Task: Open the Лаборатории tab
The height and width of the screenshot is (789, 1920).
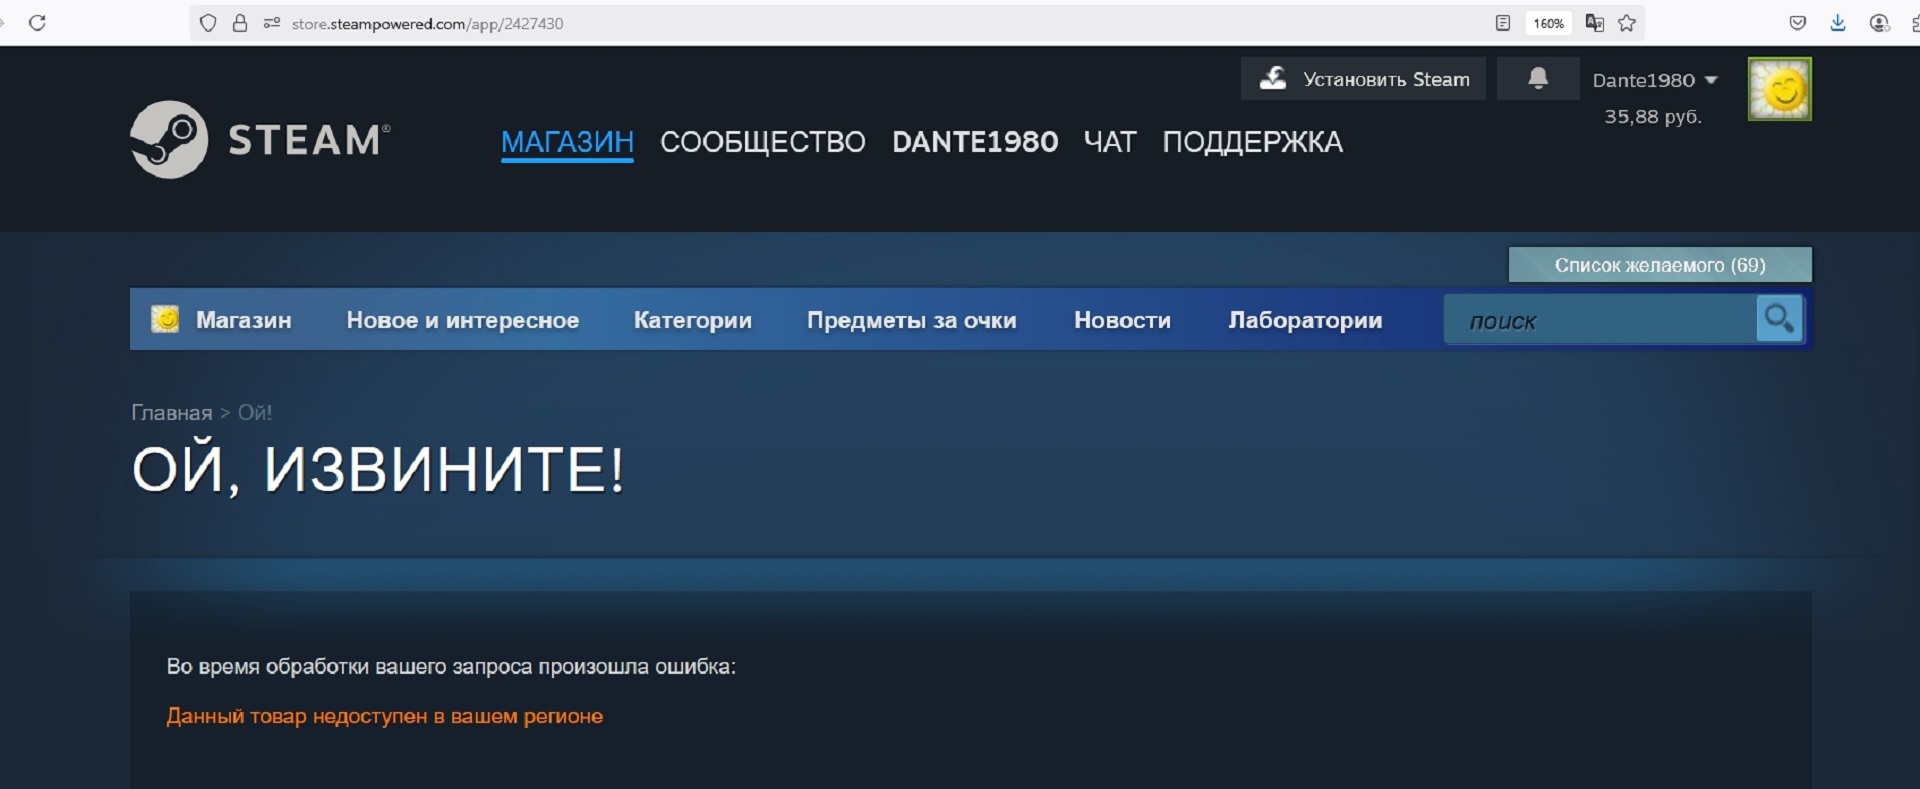Action: pyautogui.click(x=1305, y=320)
